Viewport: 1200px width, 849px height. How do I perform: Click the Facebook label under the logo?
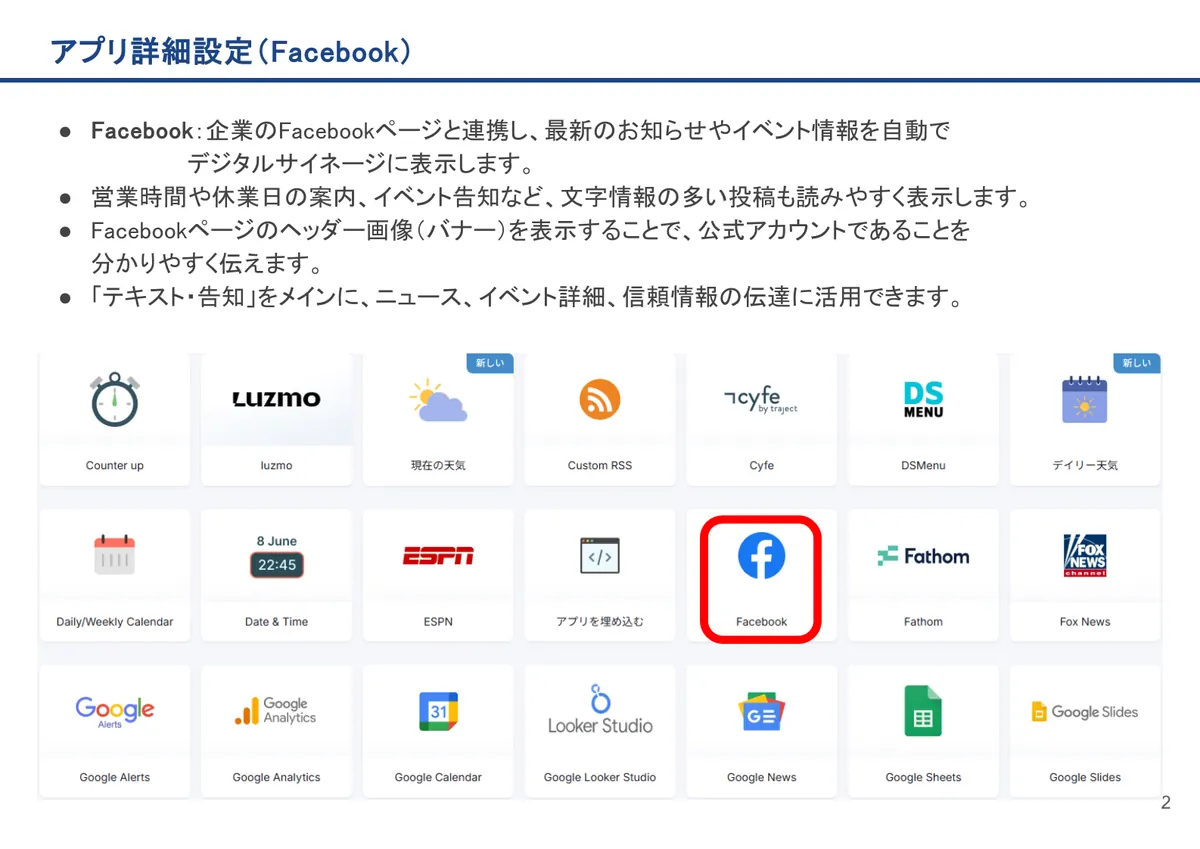click(761, 621)
